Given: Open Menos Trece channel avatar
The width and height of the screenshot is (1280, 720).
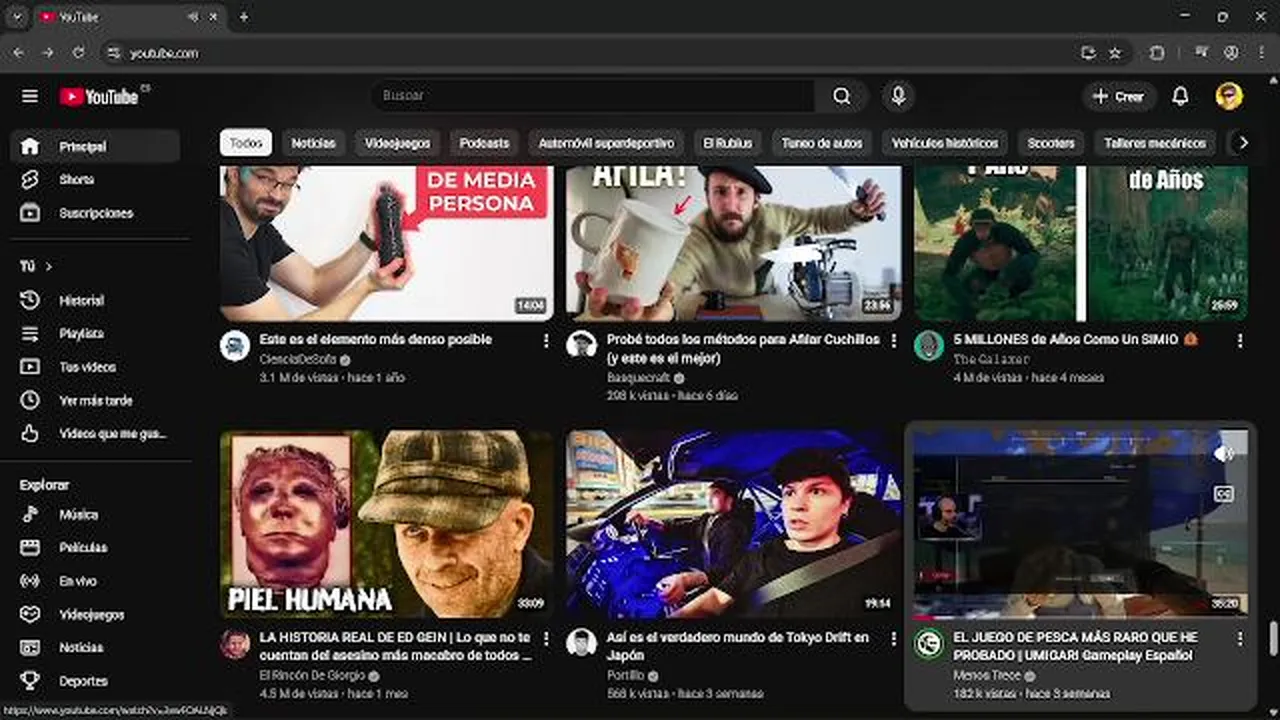Looking at the screenshot, I should pos(929,643).
